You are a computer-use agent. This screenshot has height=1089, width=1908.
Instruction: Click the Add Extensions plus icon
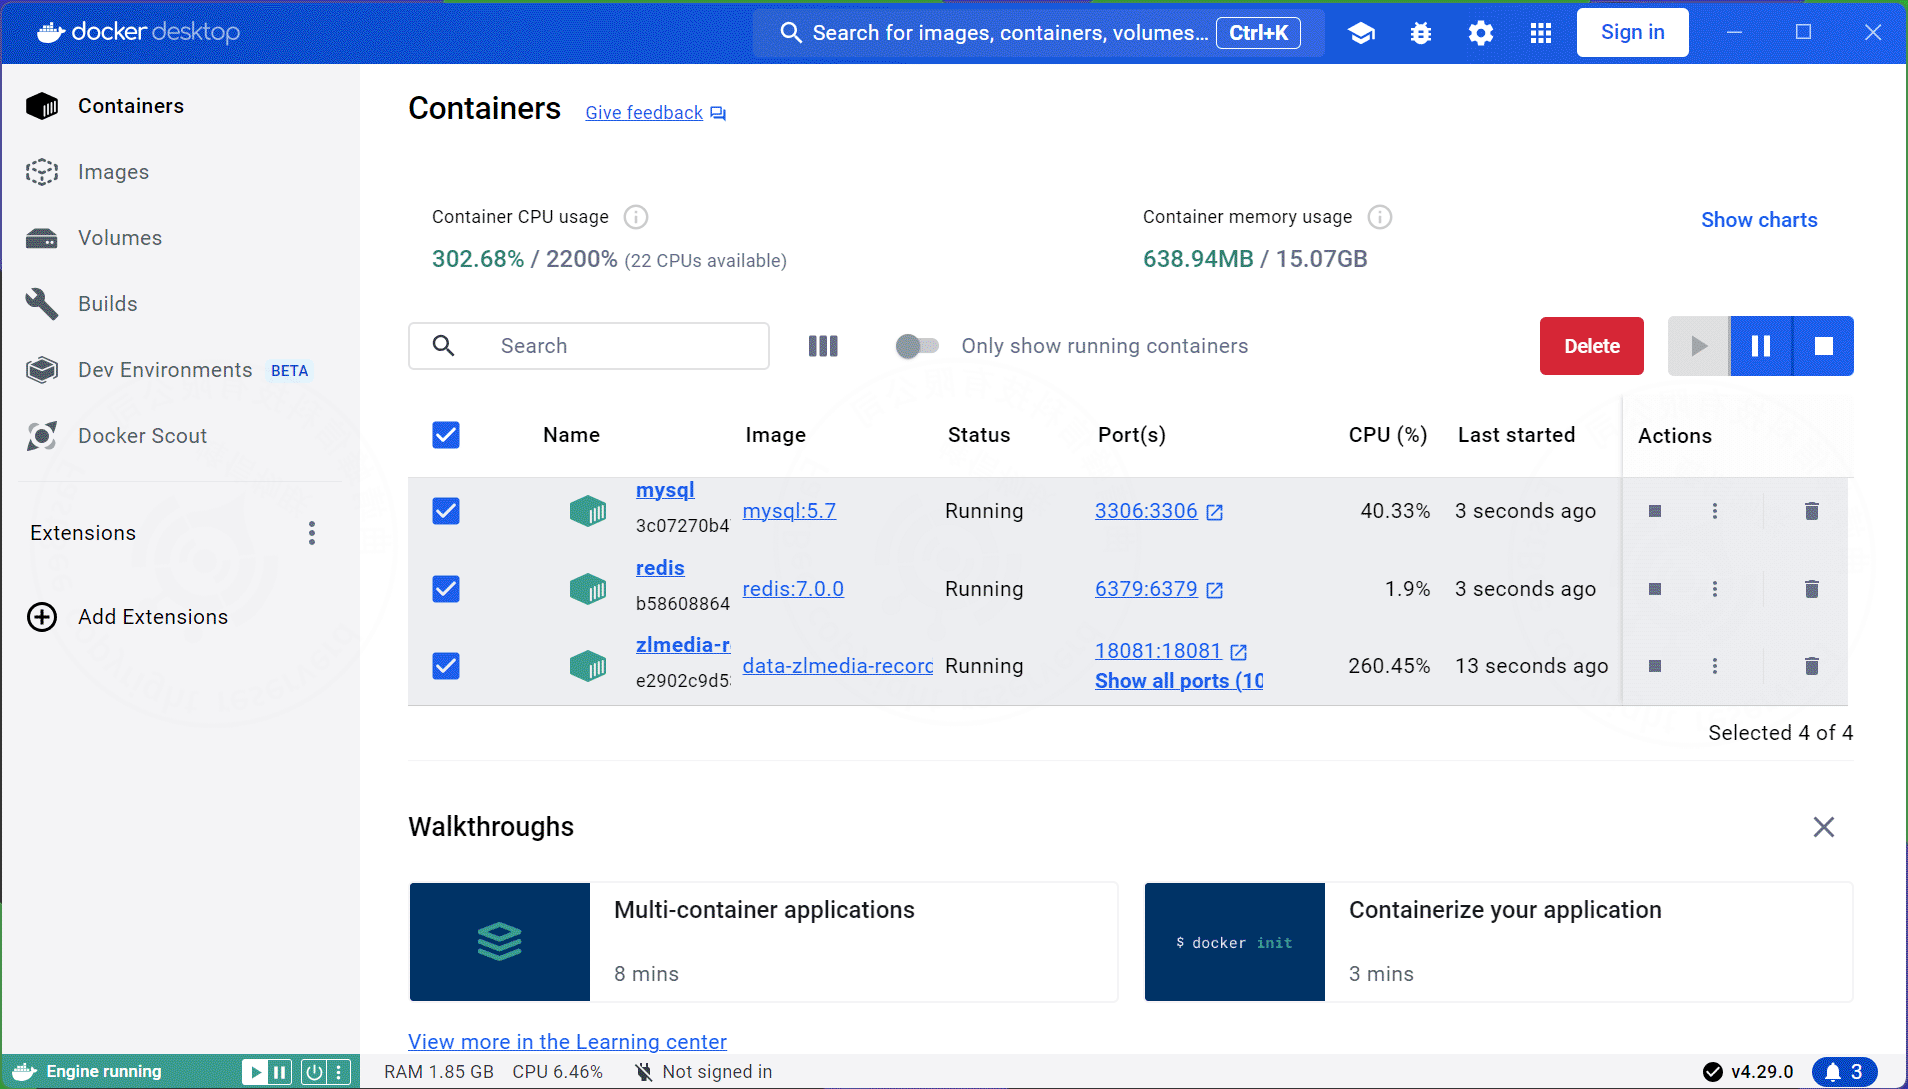pos(42,617)
